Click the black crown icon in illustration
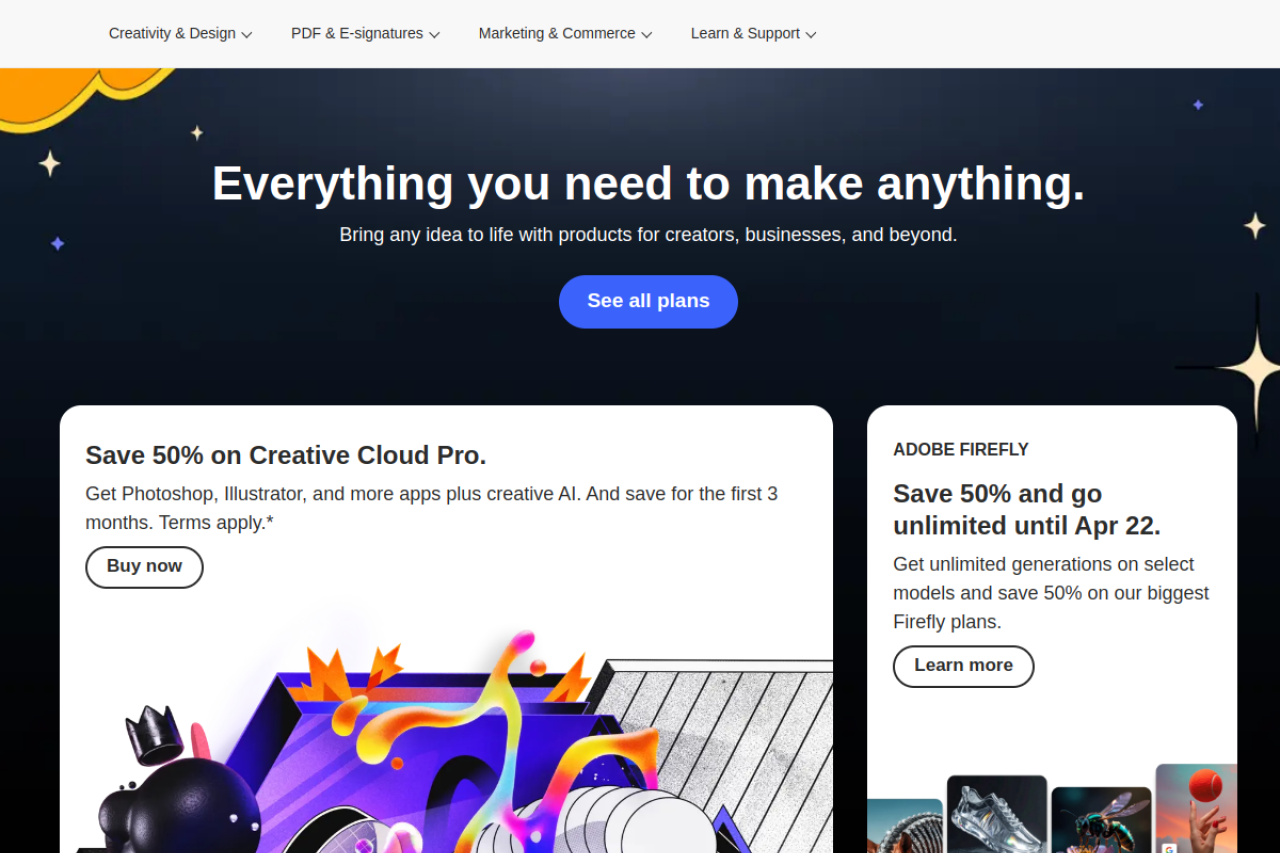This screenshot has height=853, width=1280. pyautogui.click(x=153, y=733)
